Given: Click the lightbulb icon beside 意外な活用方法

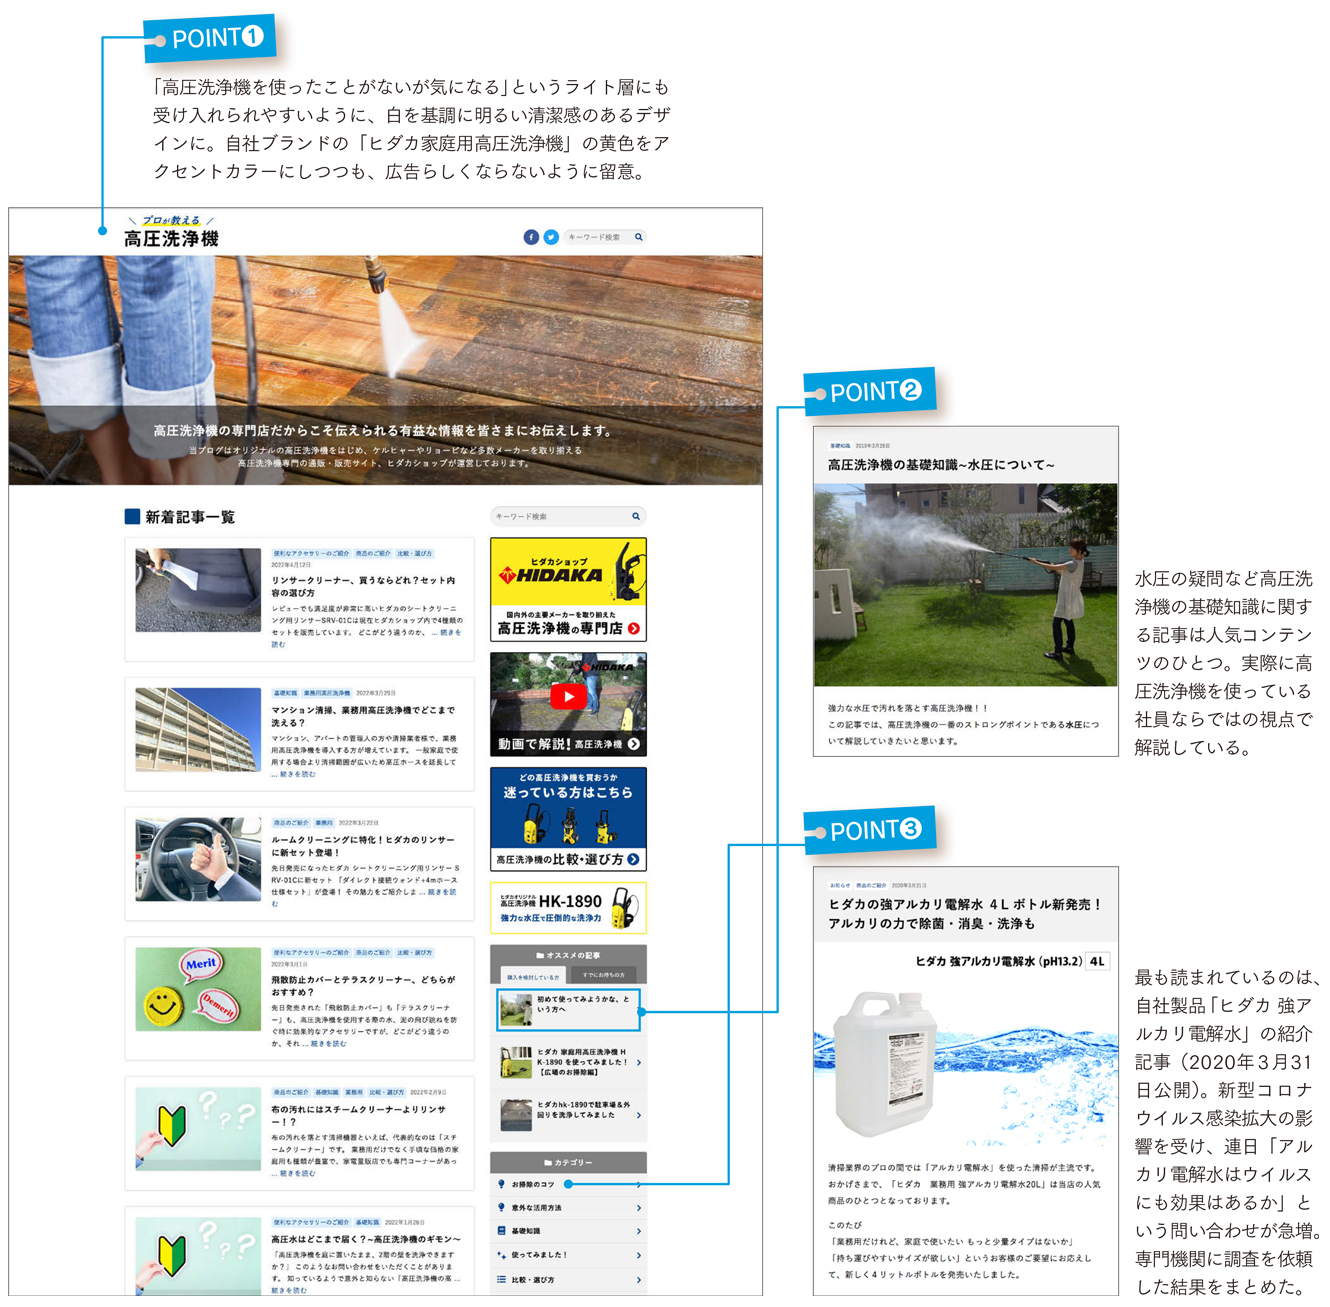Looking at the screenshot, I should pyautogui.click(x=502, y=1207).
